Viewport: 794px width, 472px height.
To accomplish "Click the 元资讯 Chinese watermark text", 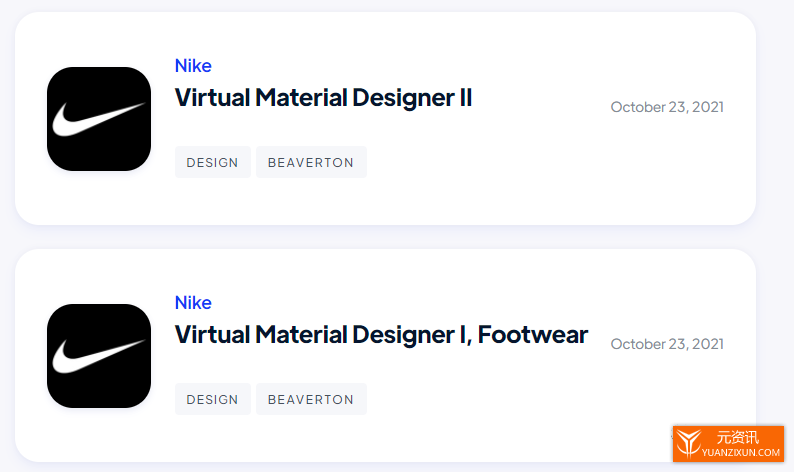I will click(737, 437).
